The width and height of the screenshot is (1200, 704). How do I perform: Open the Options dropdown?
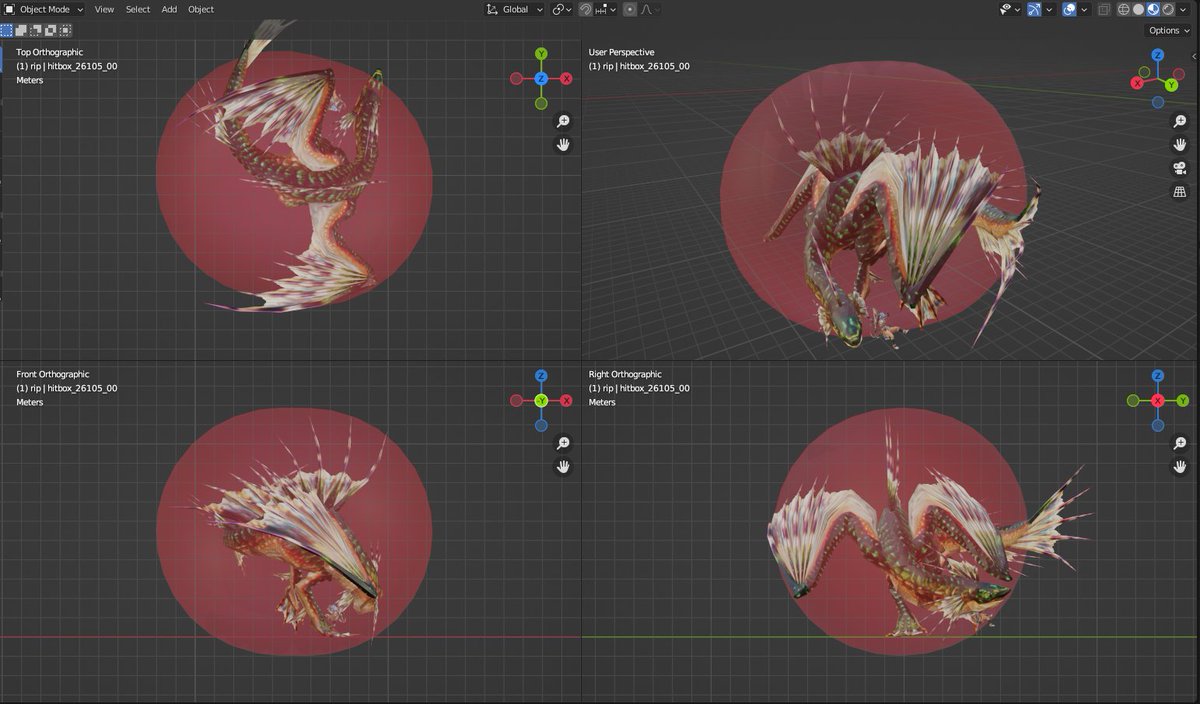pyautogui.click(x=1169, y=30)
